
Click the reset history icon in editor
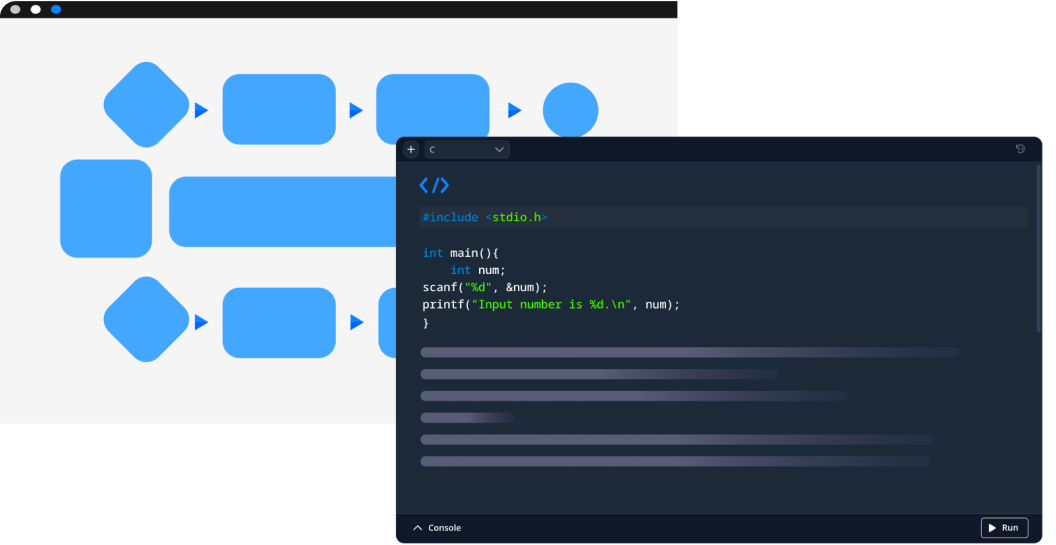tap(1020, 149)
